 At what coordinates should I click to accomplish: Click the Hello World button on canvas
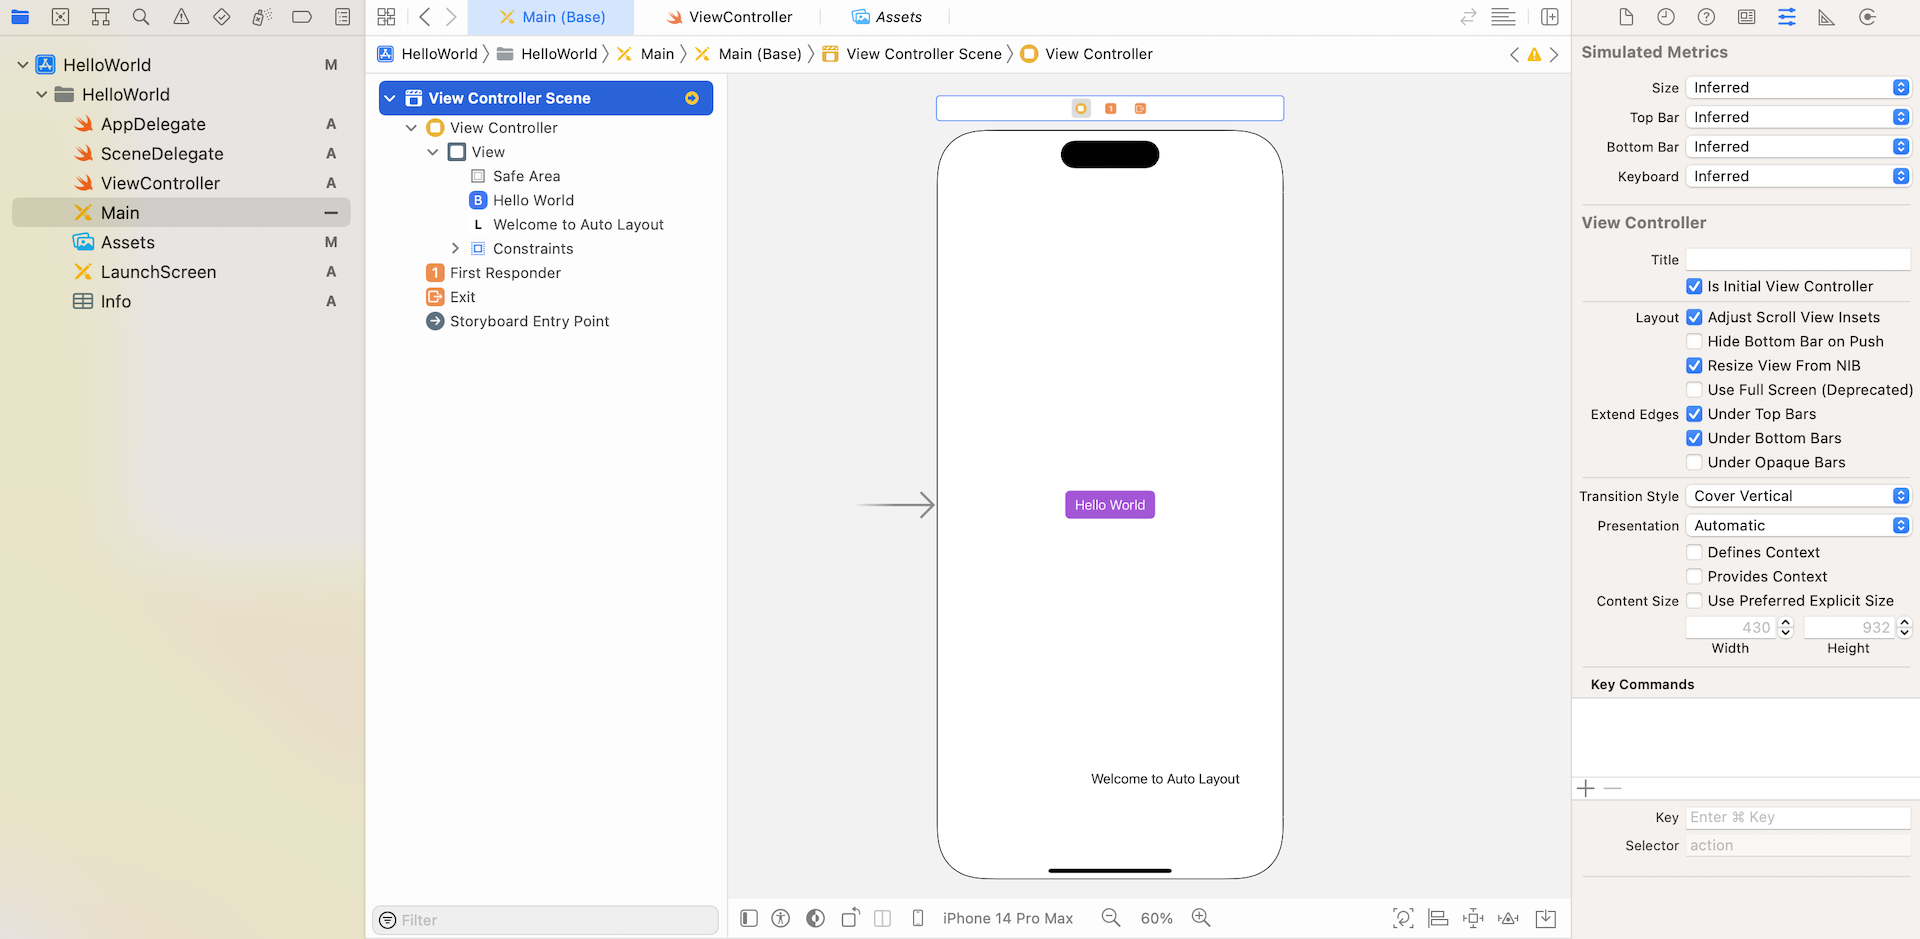[x=1109, y=505]
